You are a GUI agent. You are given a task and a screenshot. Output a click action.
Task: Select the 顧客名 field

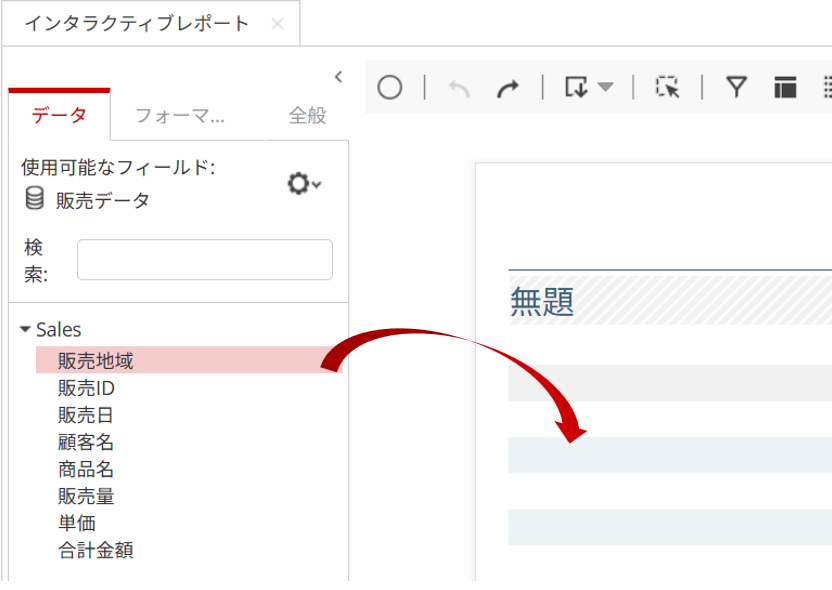85,442
